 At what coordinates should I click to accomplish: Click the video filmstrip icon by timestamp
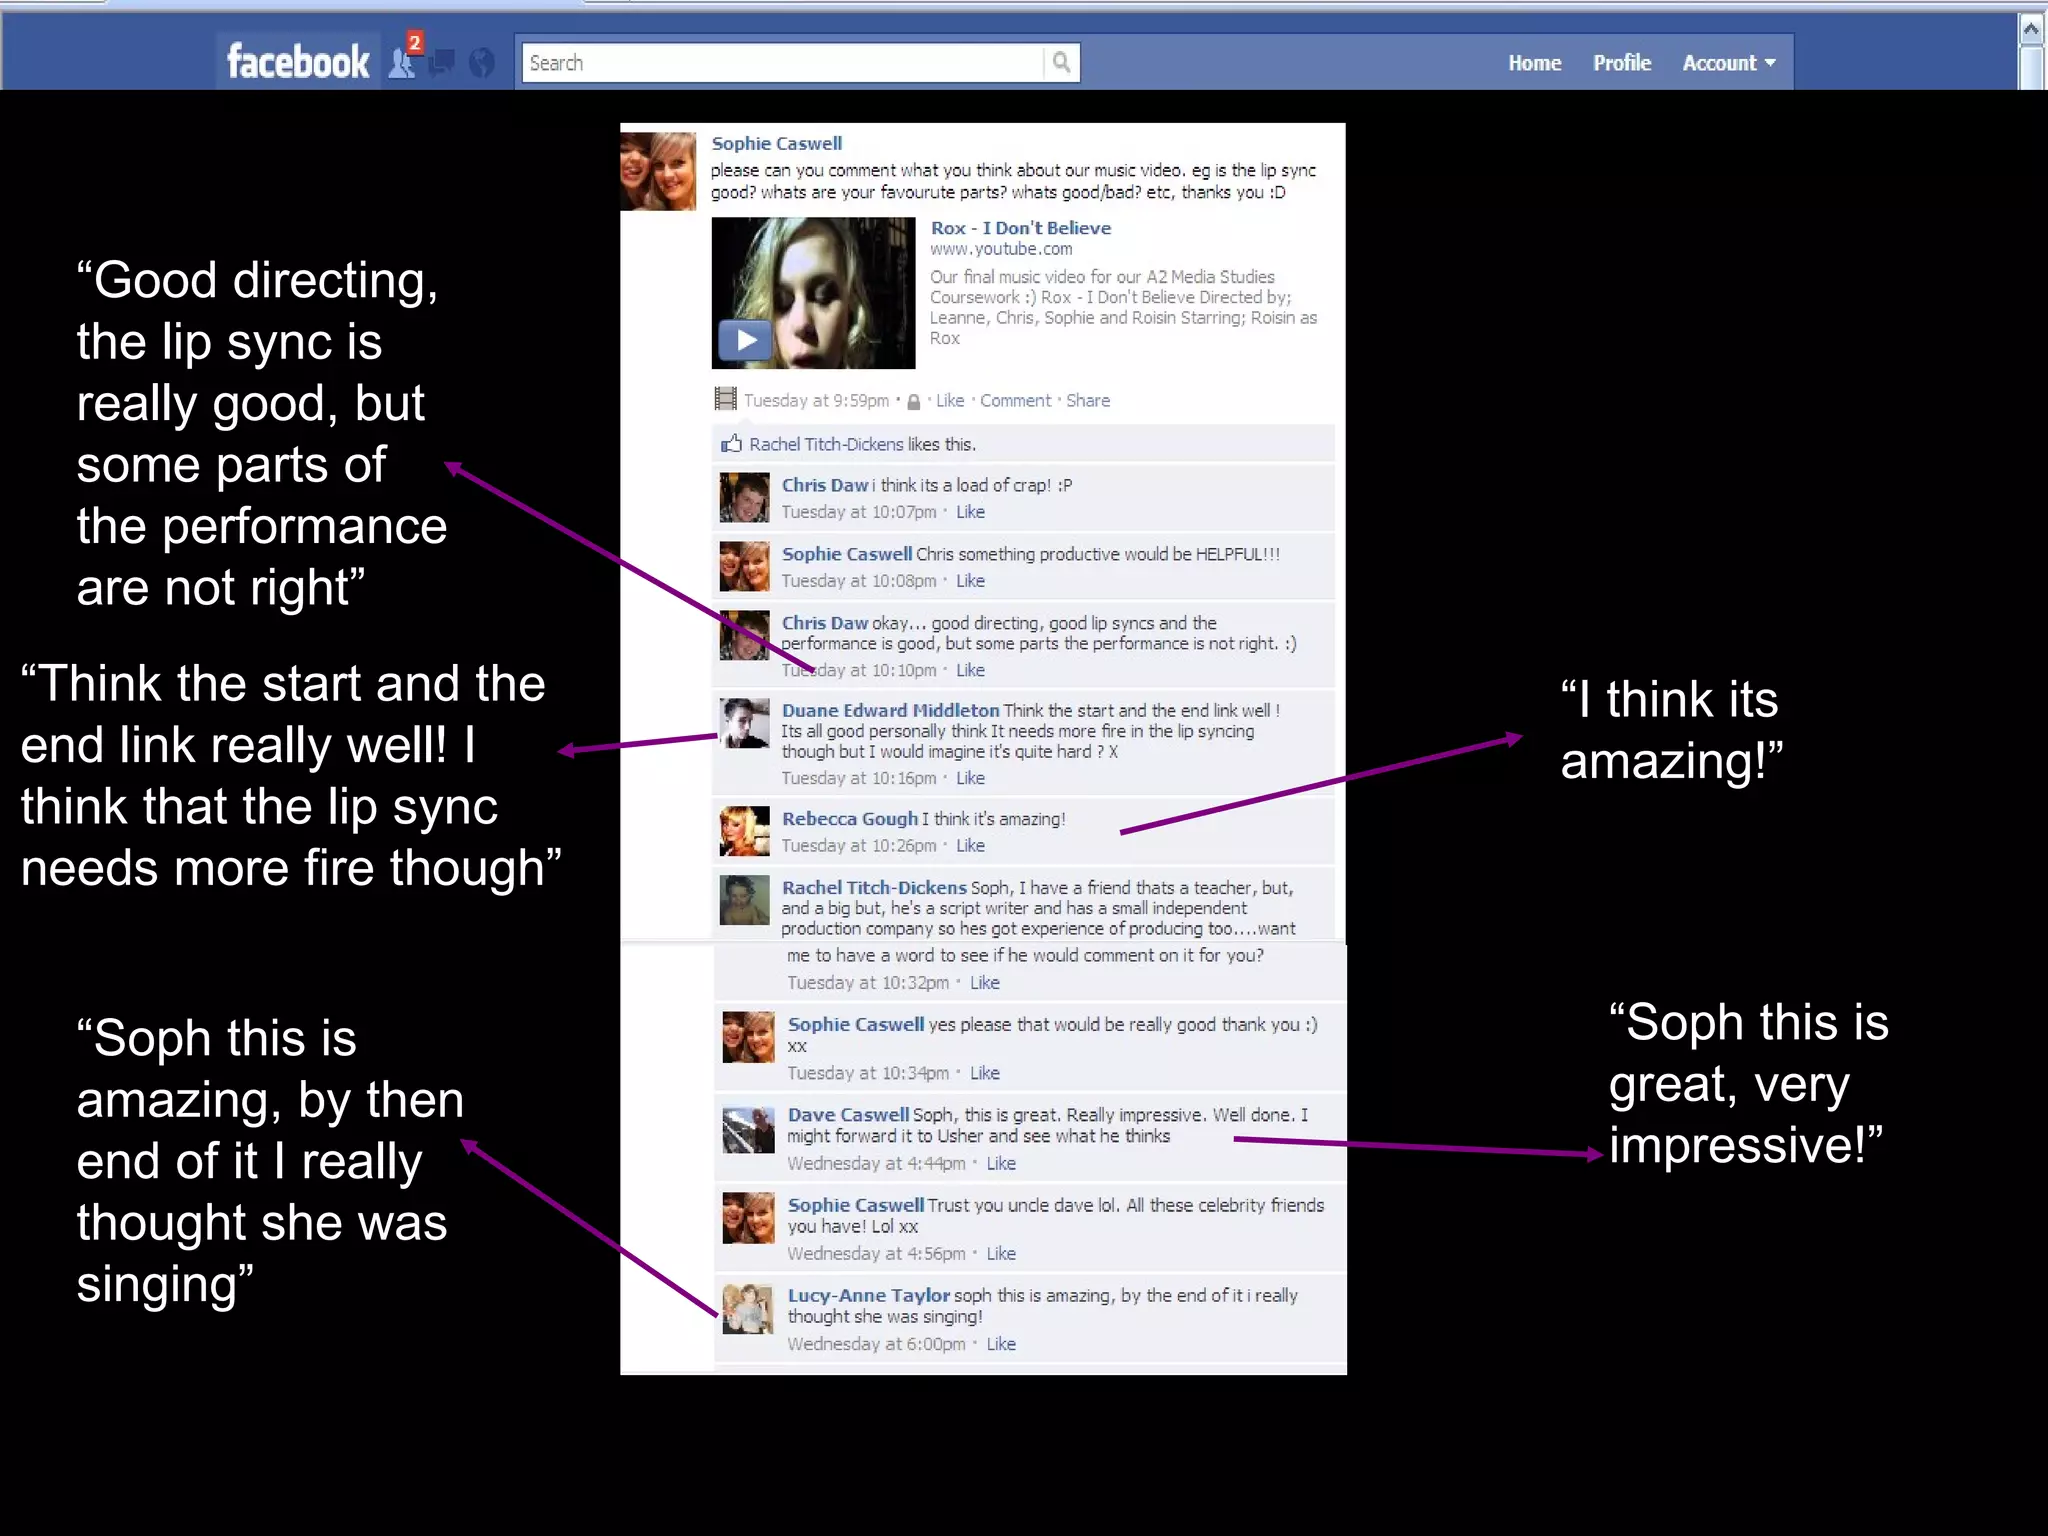[725, 399]
